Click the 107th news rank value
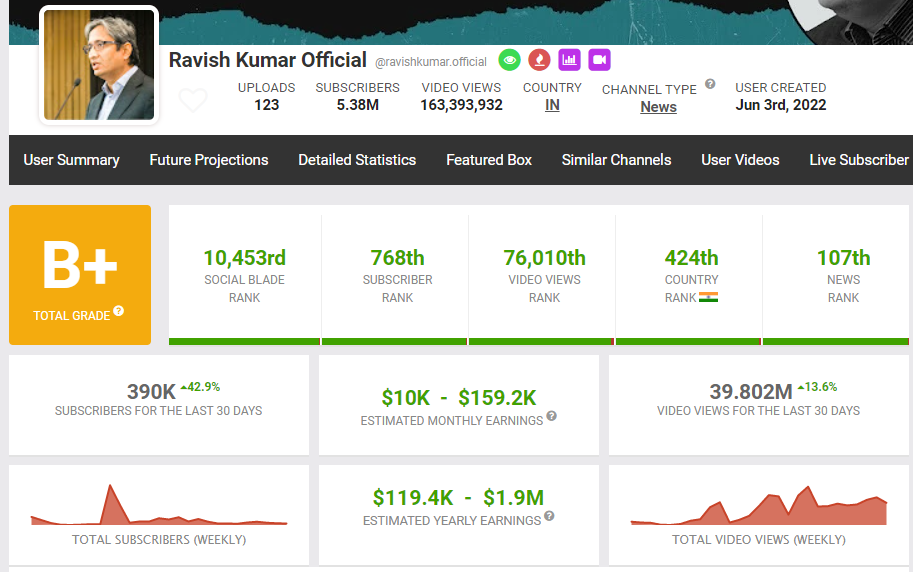This screenshot has height=572, width=913. (x=844, y=257)
